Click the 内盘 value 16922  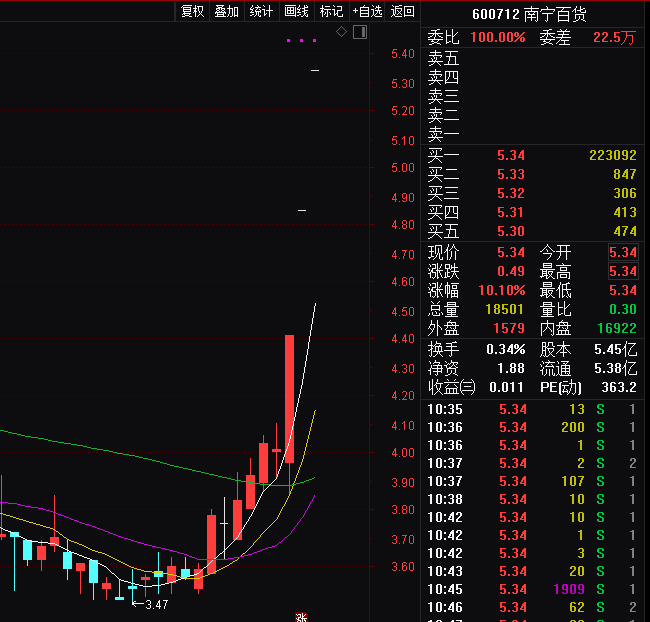point(617,328)
